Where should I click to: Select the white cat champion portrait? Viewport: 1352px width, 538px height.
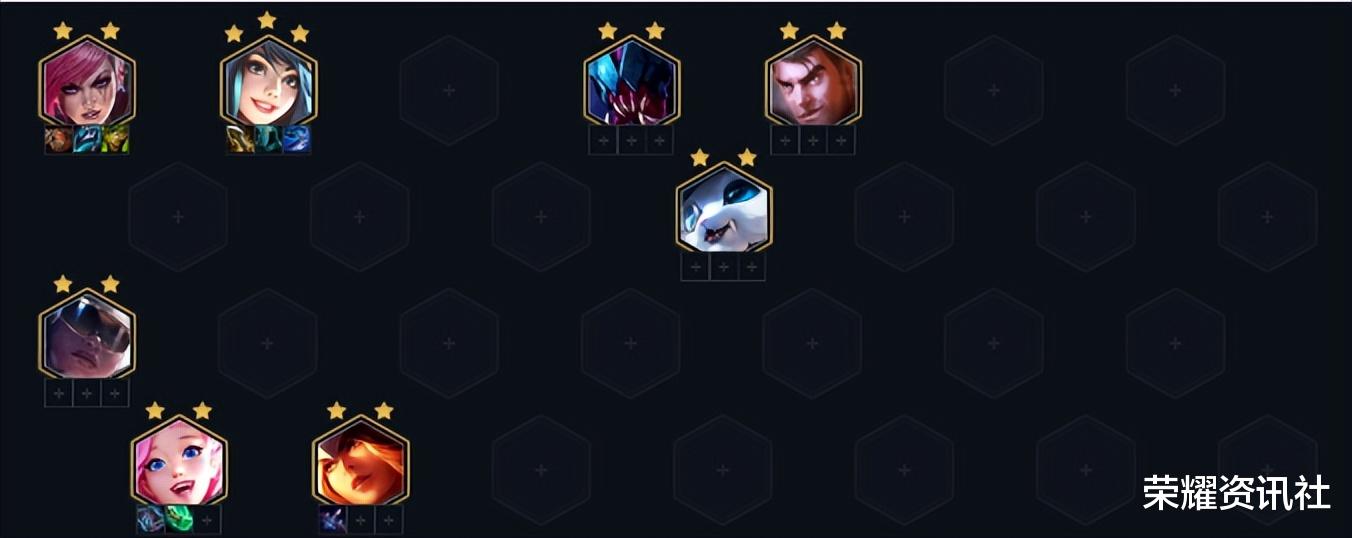click(723, 208)
